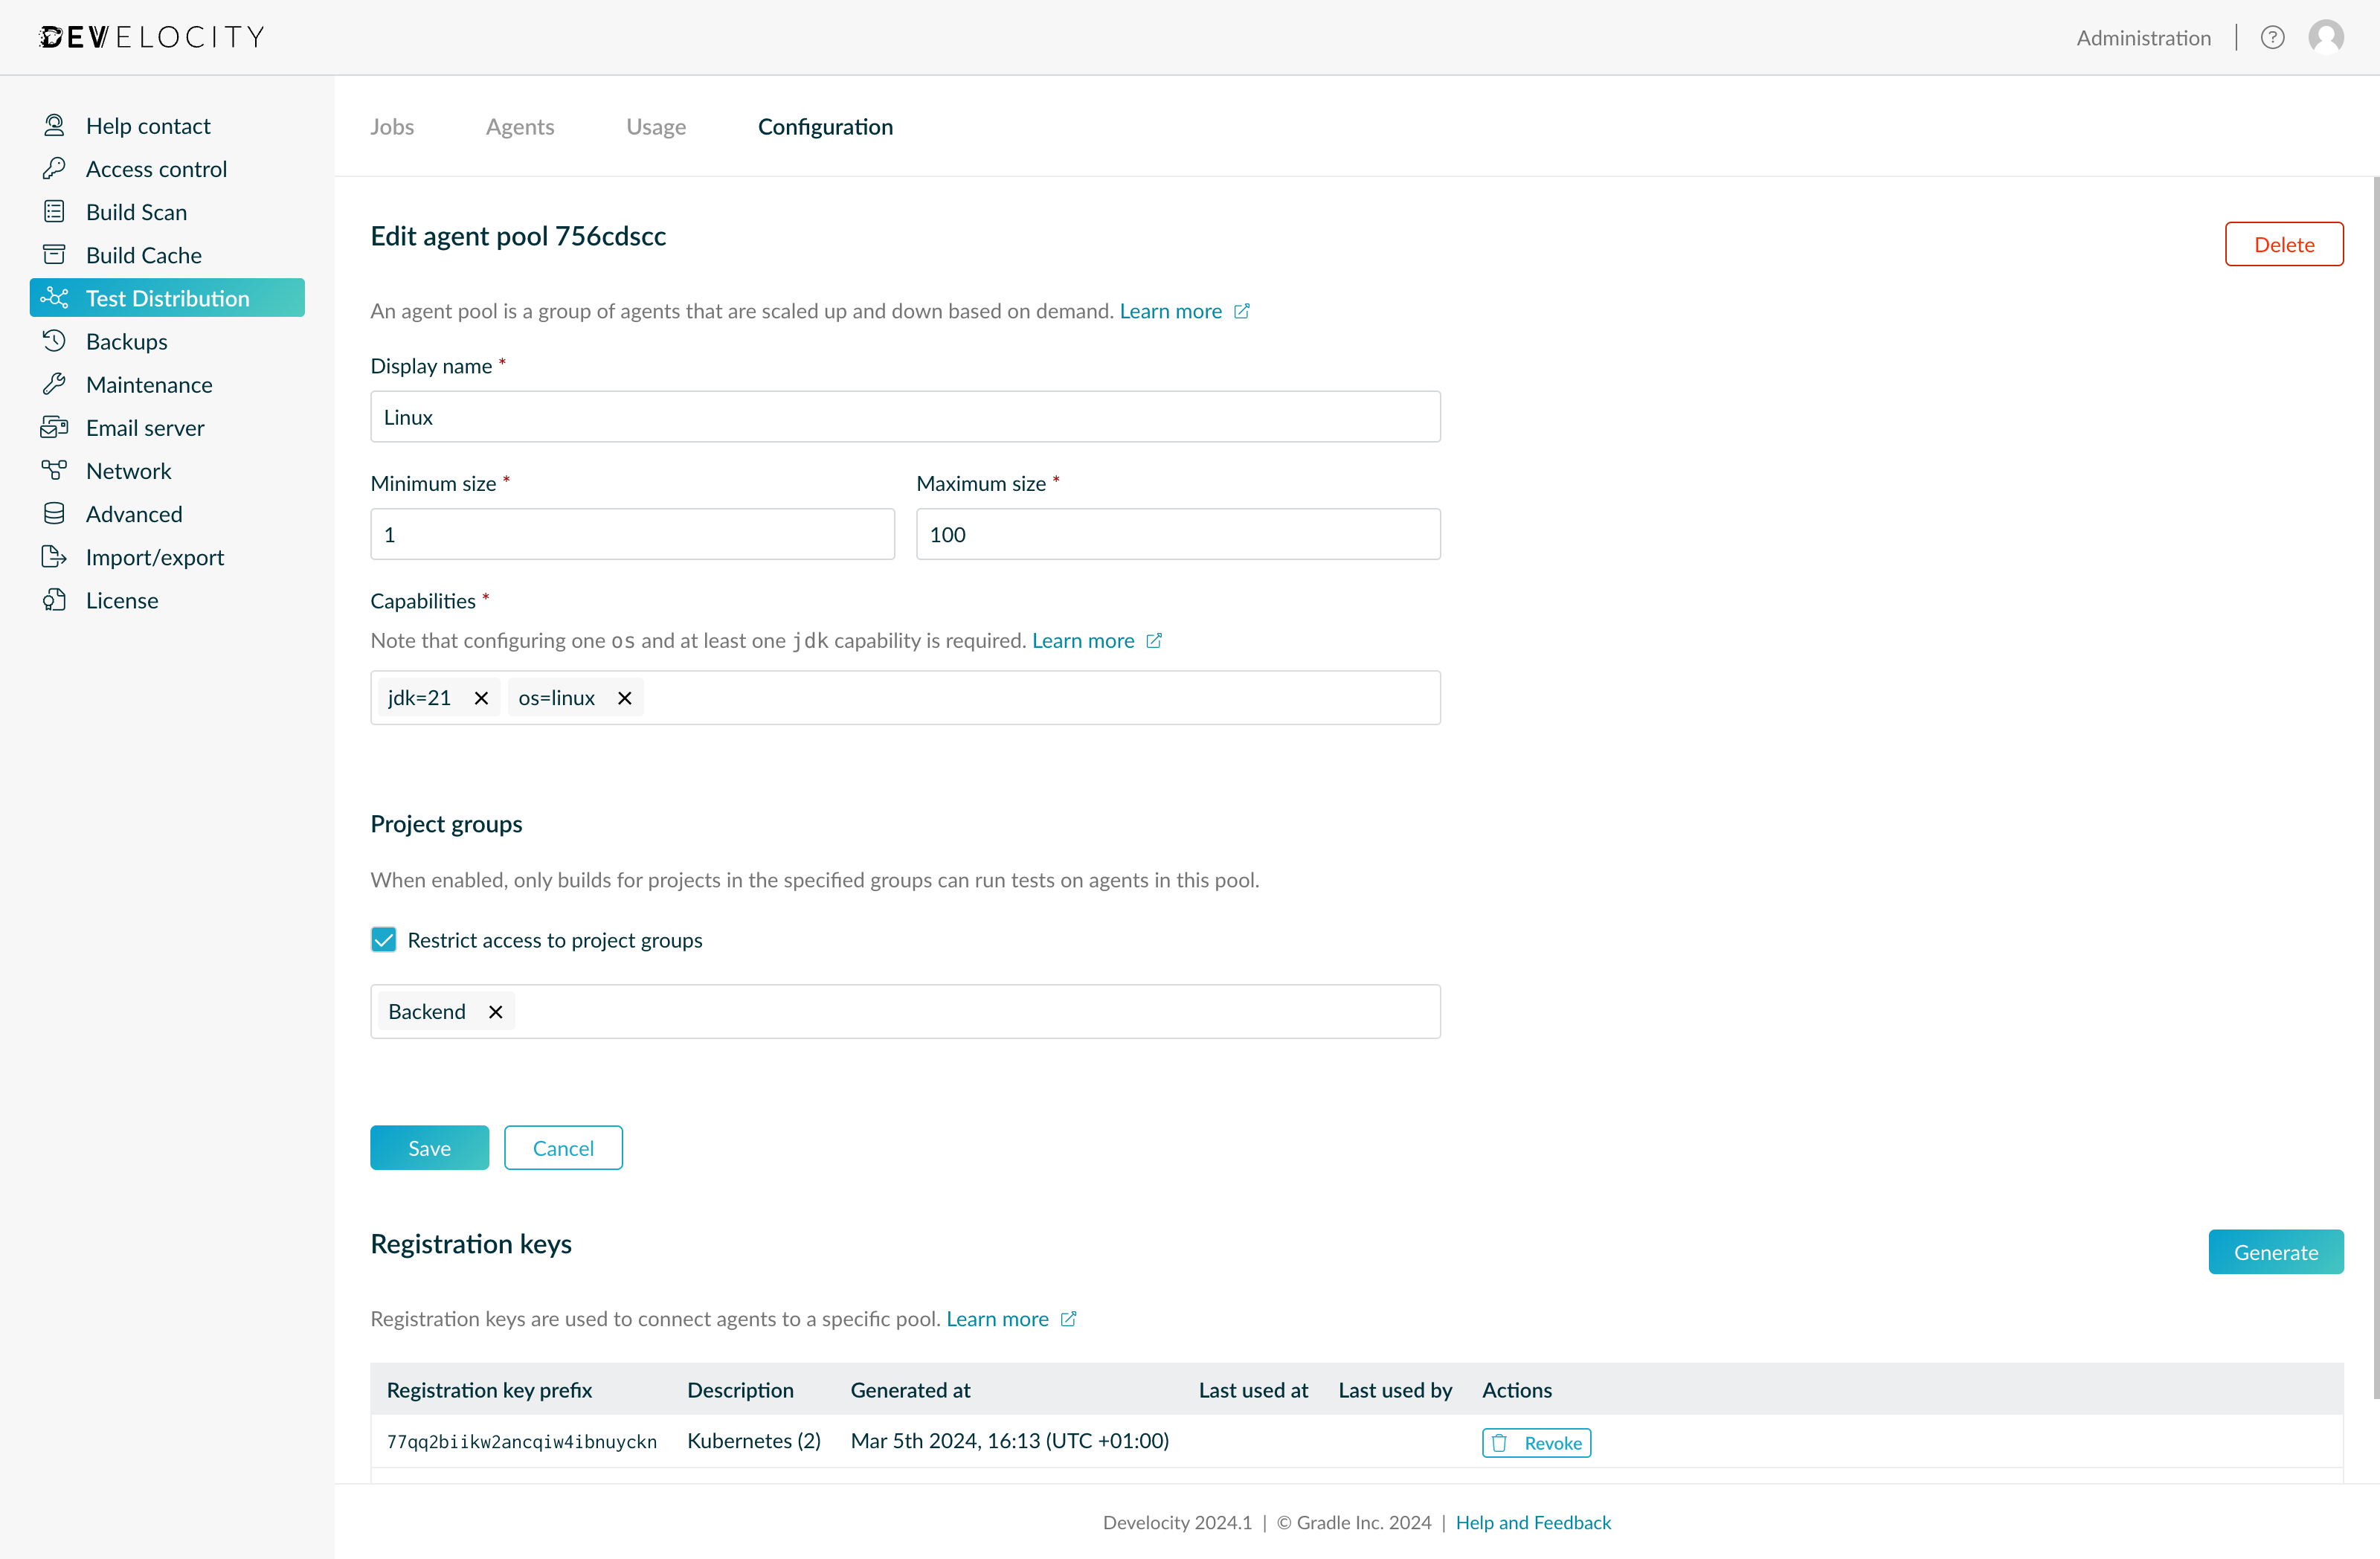Open Email server configuration
This screenshot has height=1559, width=2380.
[144, 427]
